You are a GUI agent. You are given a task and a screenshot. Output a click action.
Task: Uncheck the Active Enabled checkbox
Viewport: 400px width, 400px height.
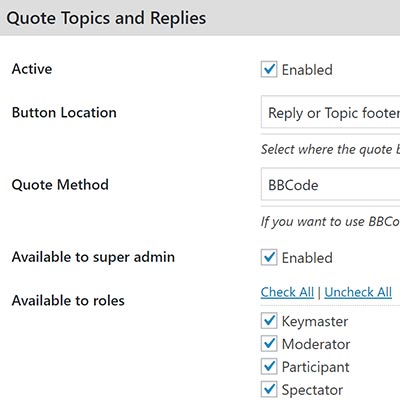[x=269, y=70]
